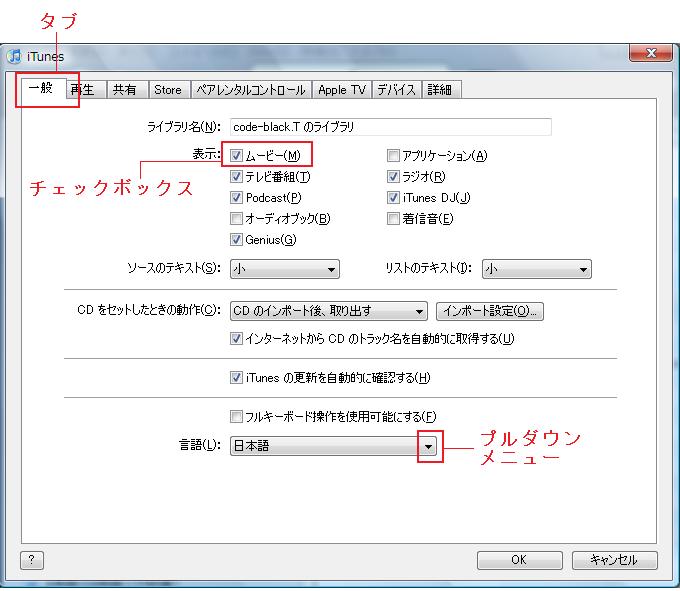Enable the オーディオブック(B) checkbox
The width and height of the screenshot is (680, 591).
236,219
